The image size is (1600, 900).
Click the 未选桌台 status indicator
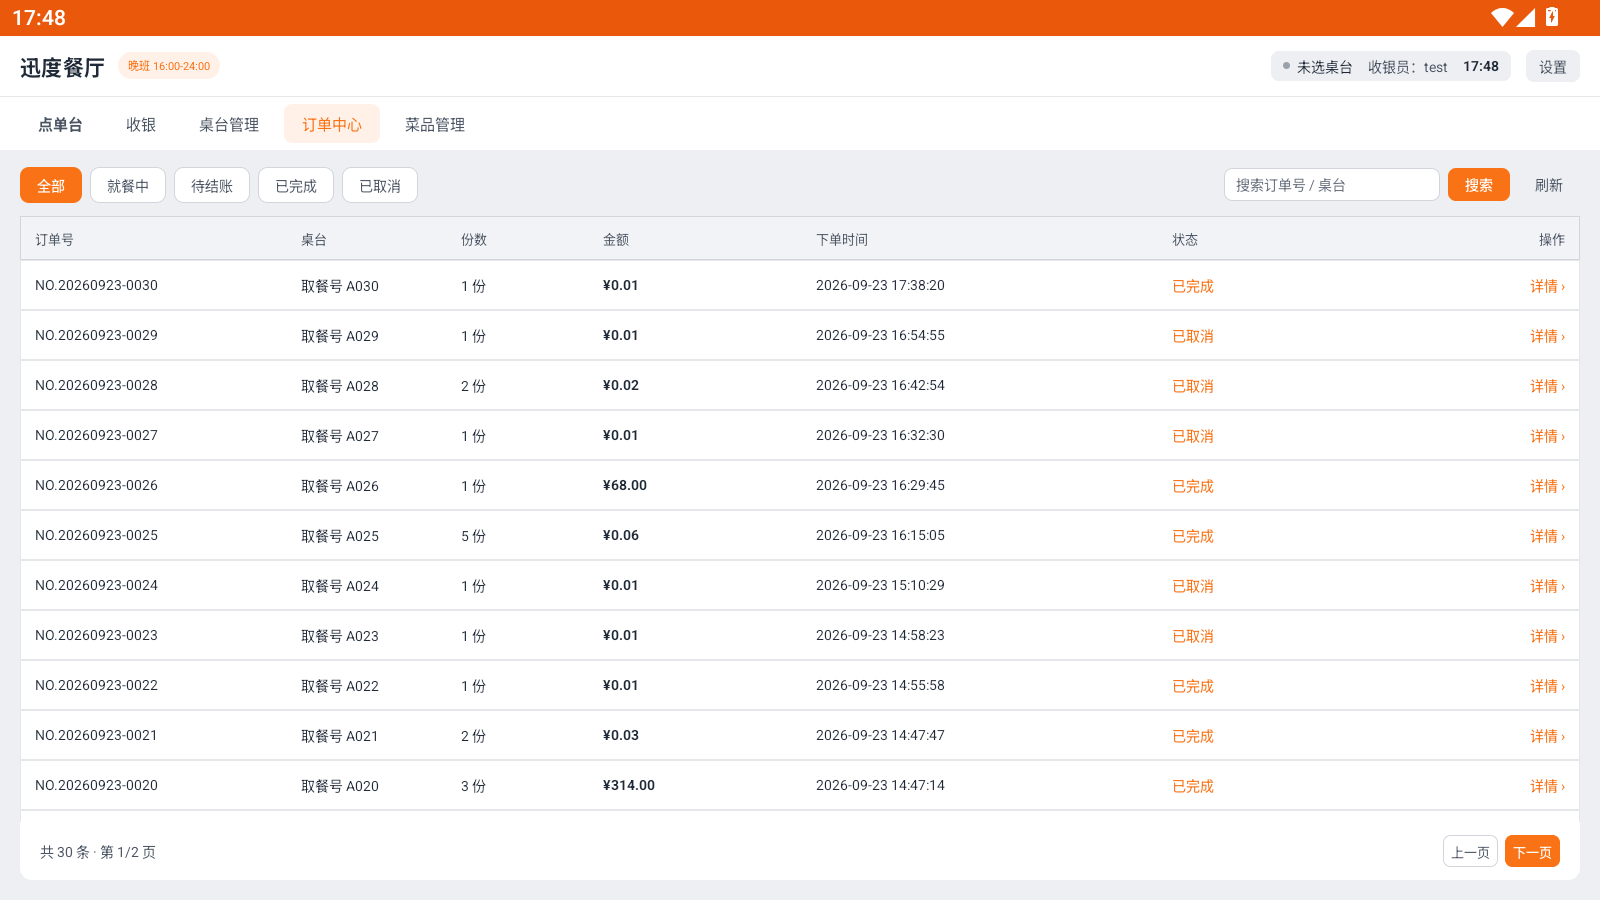coord(1317,67)
